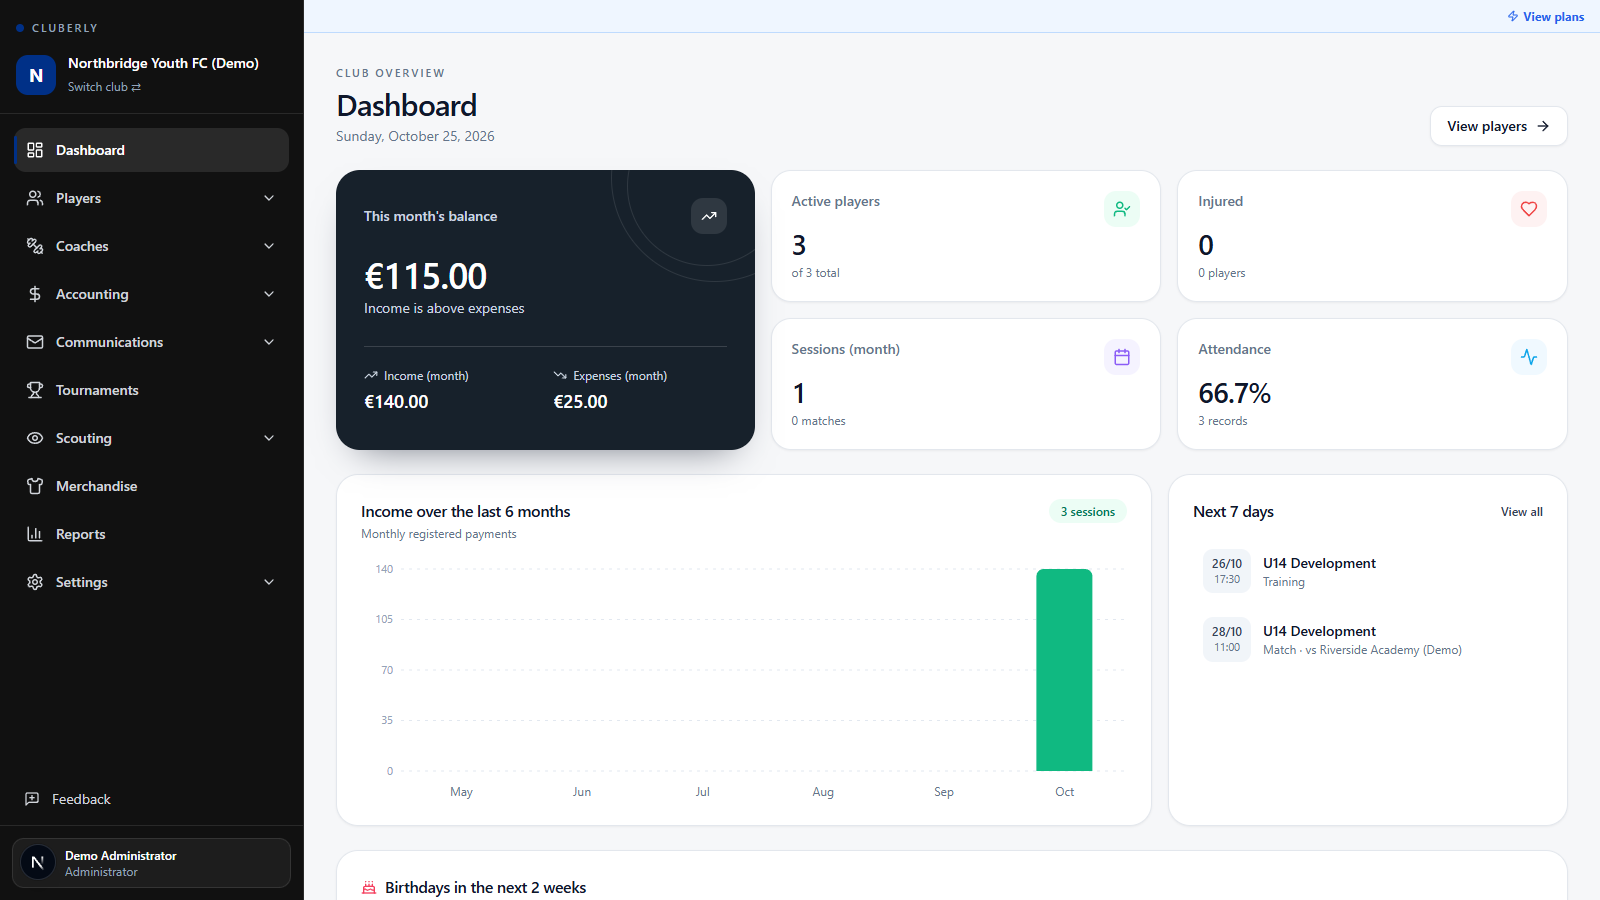Click the Dashboard grid icon in sidebar
This screenshot has width=1600, height=900.
coord(35,150)
